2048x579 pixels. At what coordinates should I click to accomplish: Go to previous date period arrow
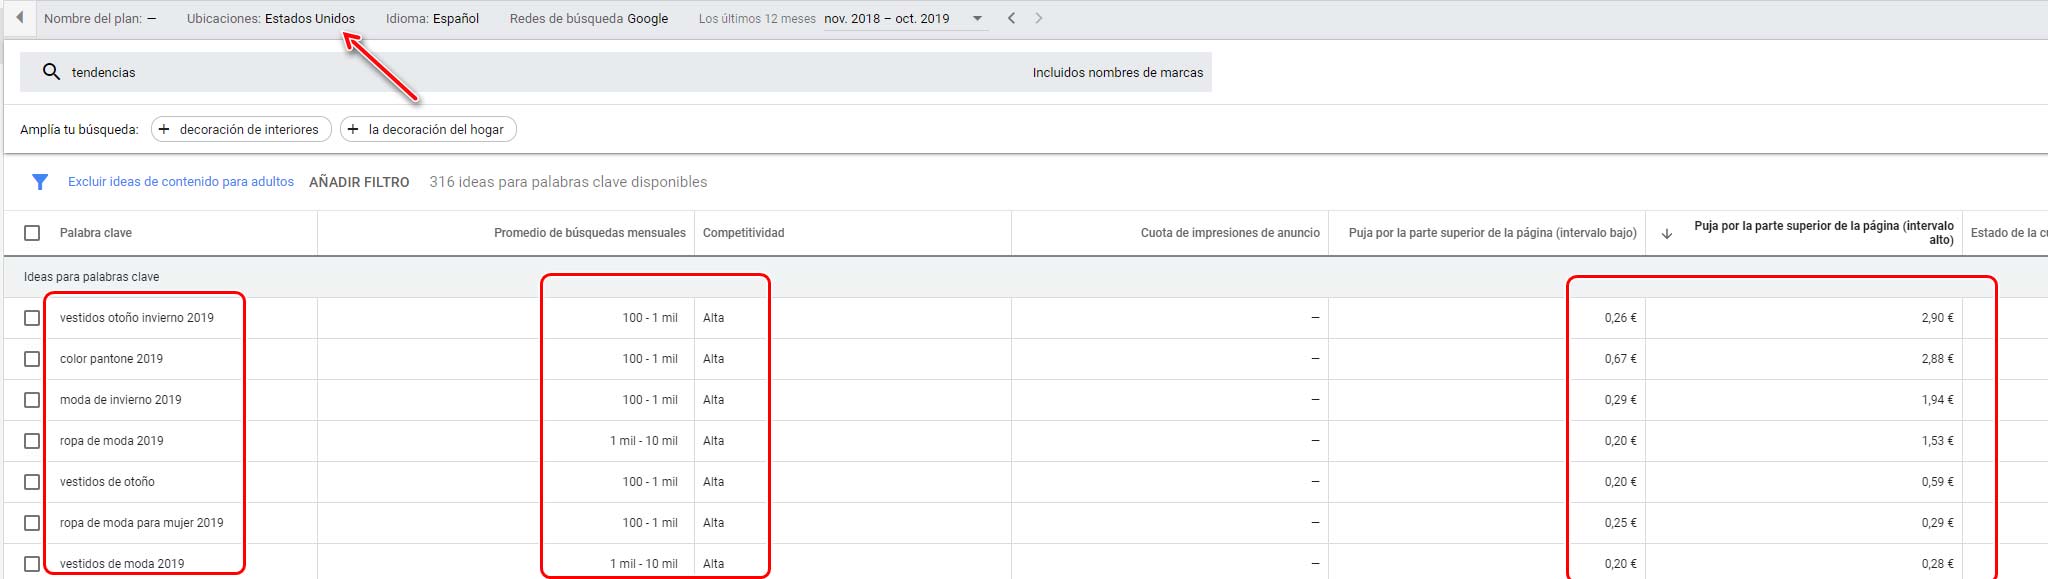(1012, 18)
